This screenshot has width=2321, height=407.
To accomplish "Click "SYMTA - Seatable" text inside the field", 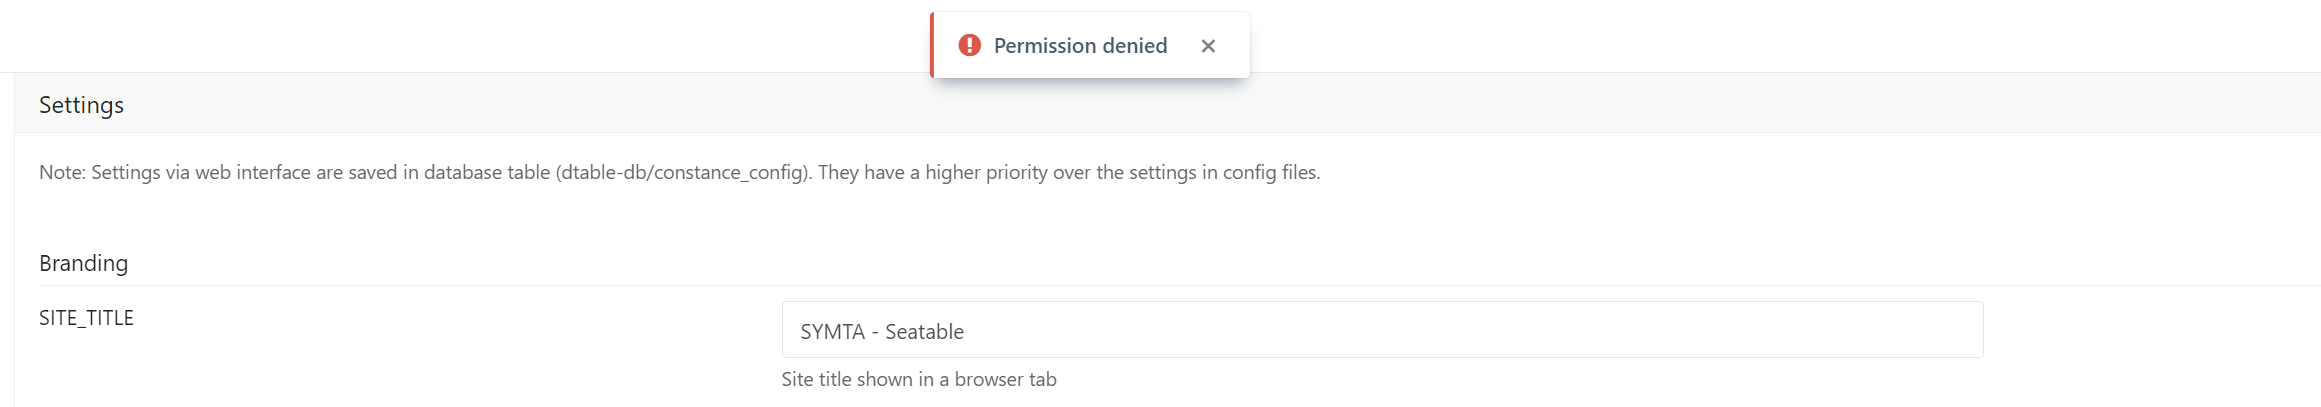I will click(881, 332).
